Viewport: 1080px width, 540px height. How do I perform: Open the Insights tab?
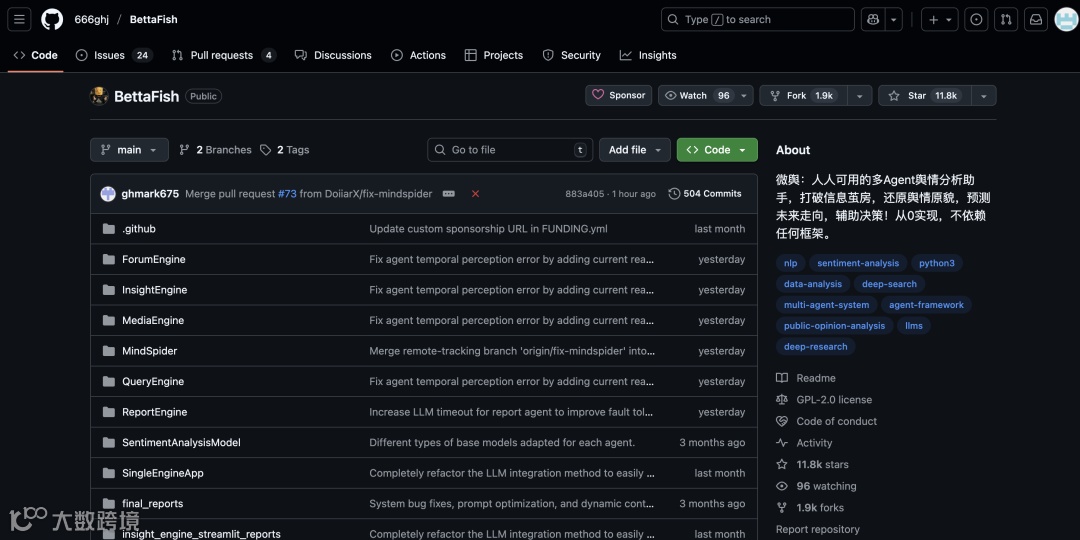648,55
